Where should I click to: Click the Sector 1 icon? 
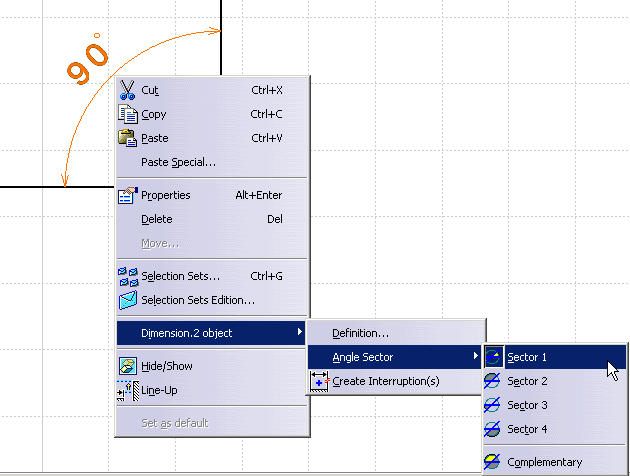pyautogui.click(x=493, y=357)
